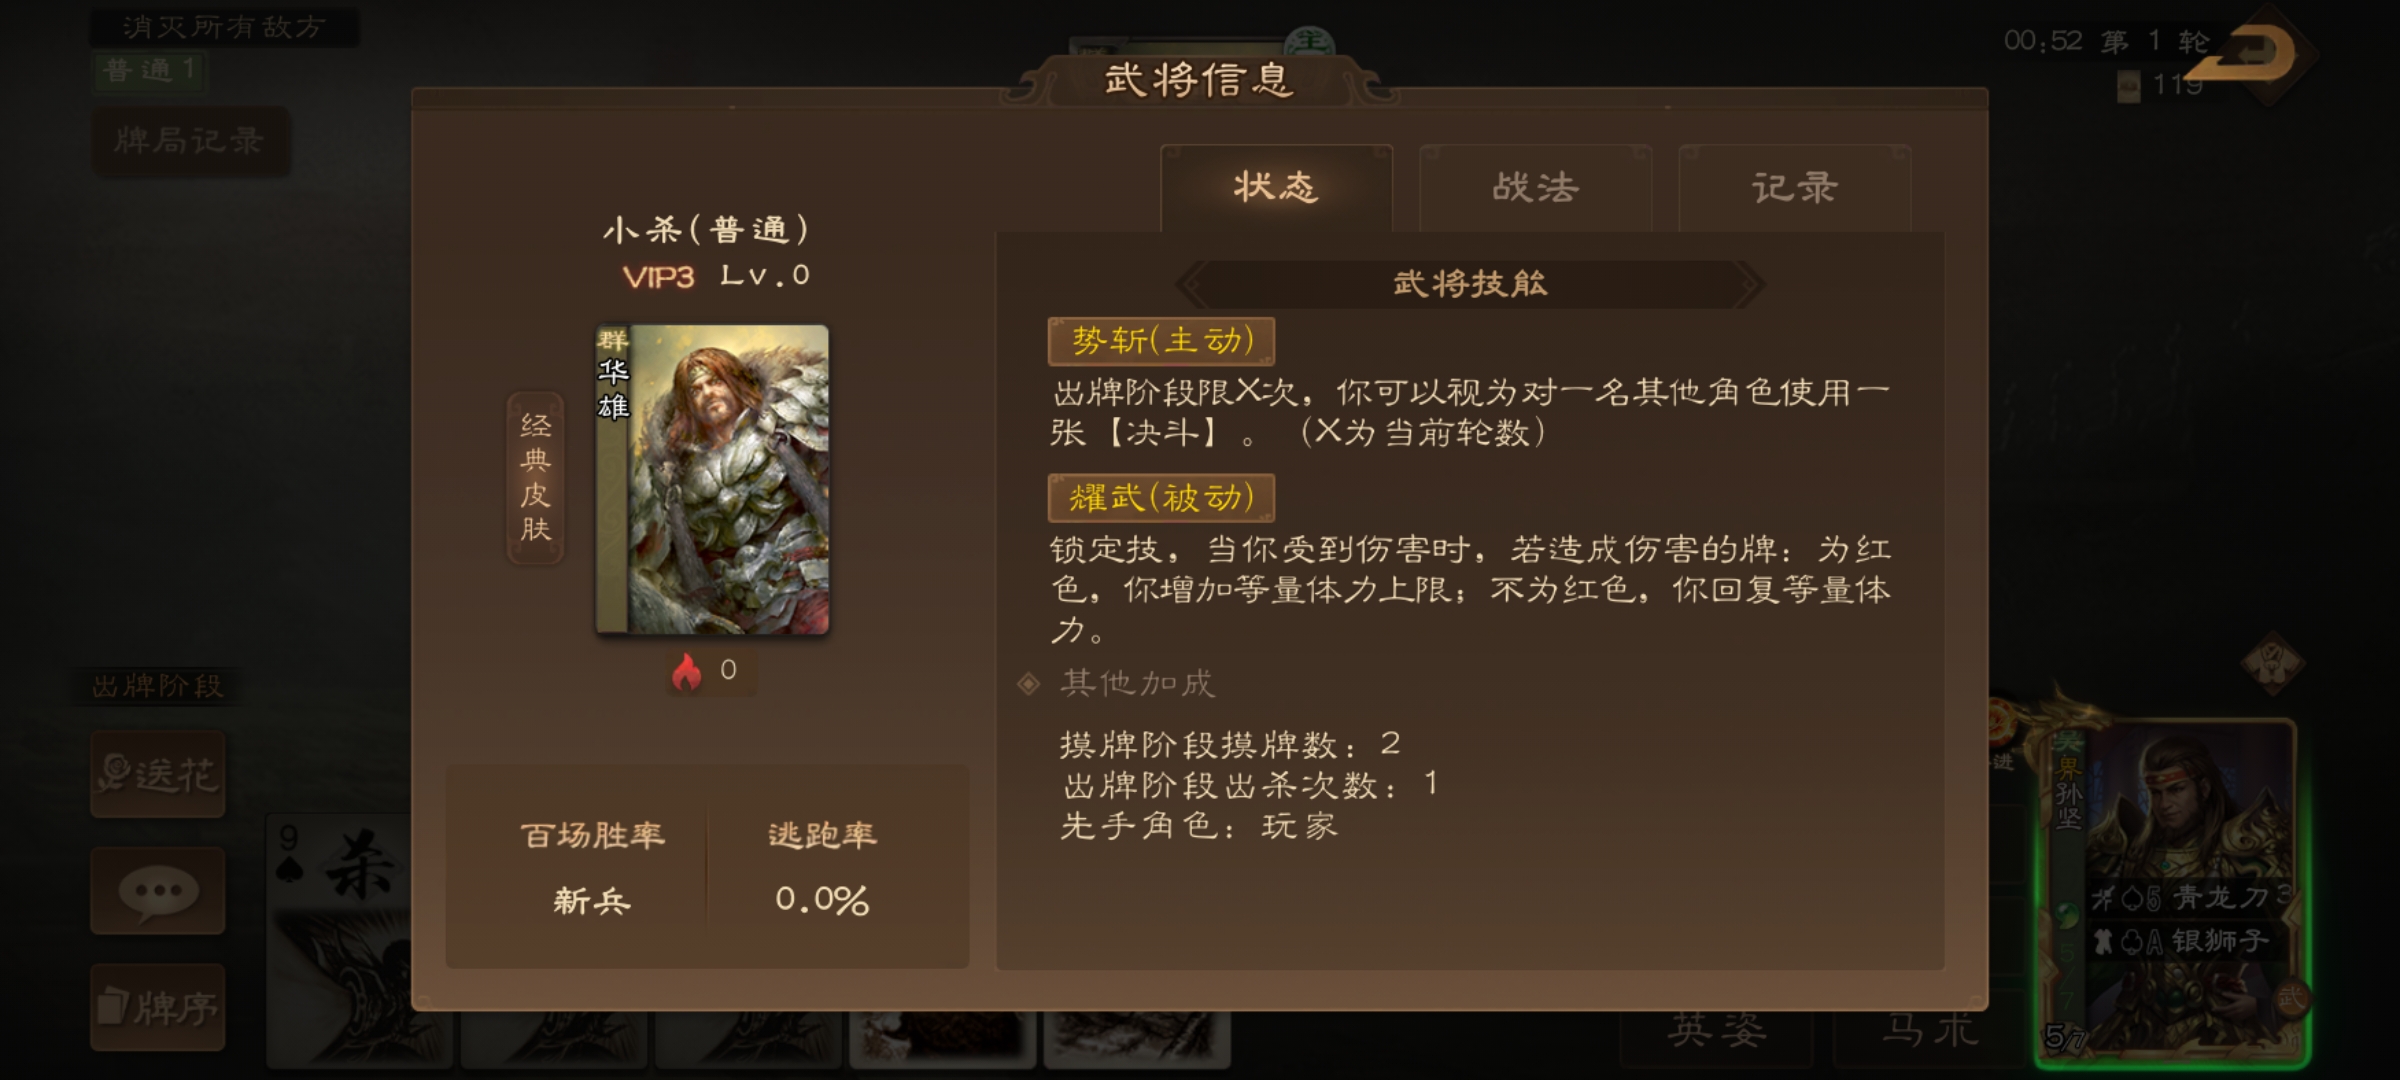The height and width of the screenshot is (1080, 2400).
Task: Select the 状态 tab
Action: [1276, 188]
